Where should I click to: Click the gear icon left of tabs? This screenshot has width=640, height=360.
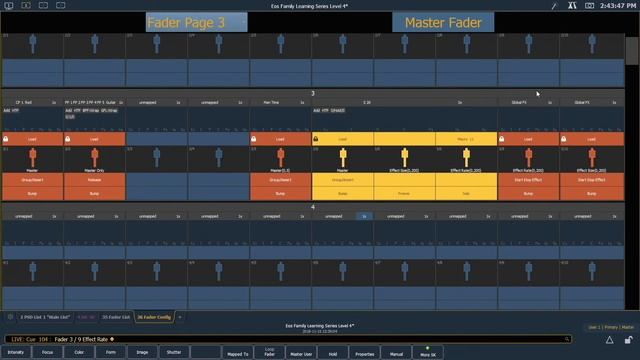coord(10,317)
